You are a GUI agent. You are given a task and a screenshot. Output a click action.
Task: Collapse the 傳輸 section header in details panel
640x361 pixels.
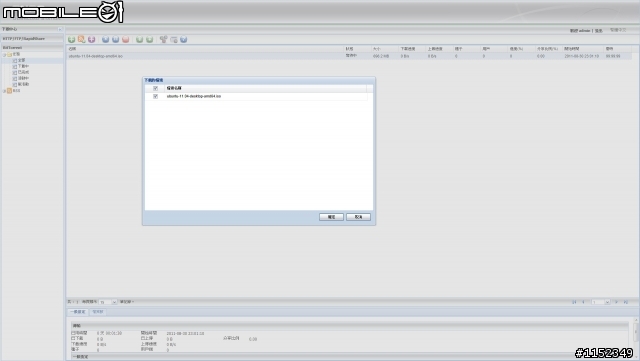(350, 326)
